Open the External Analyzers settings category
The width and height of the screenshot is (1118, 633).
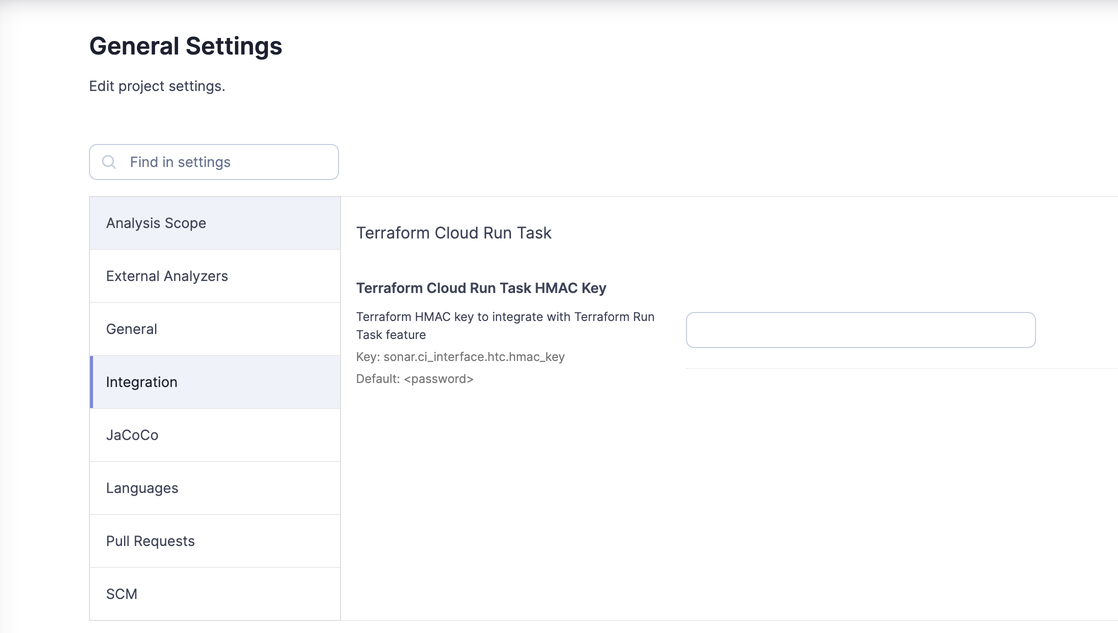click(165, 275)
